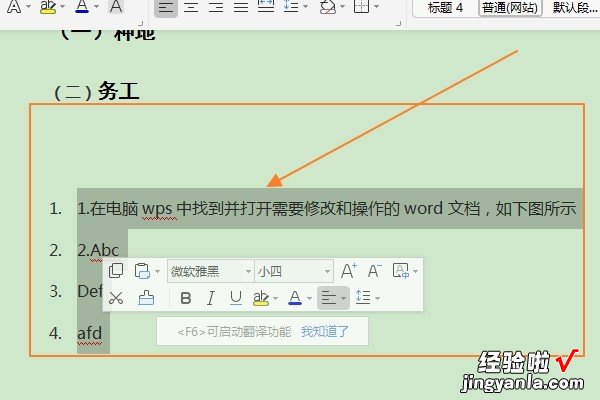600x400 pixels.
Task: Open the 微软雅黑 font name dropdown
Action: click(x=248, y=271)
